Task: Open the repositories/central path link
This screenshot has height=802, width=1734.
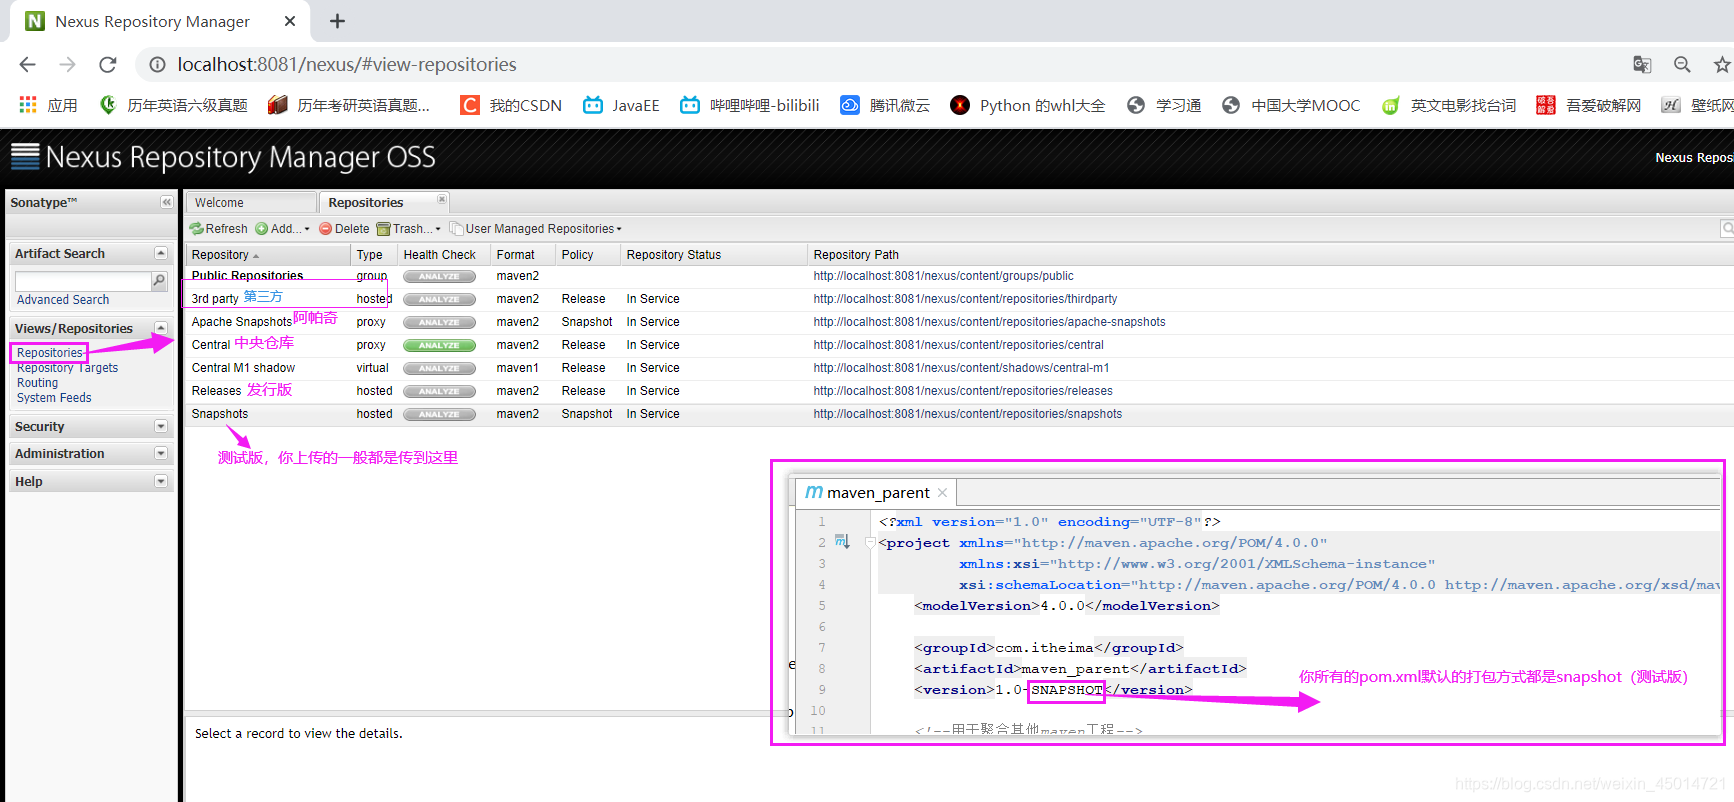Action: tap(958, 345)
